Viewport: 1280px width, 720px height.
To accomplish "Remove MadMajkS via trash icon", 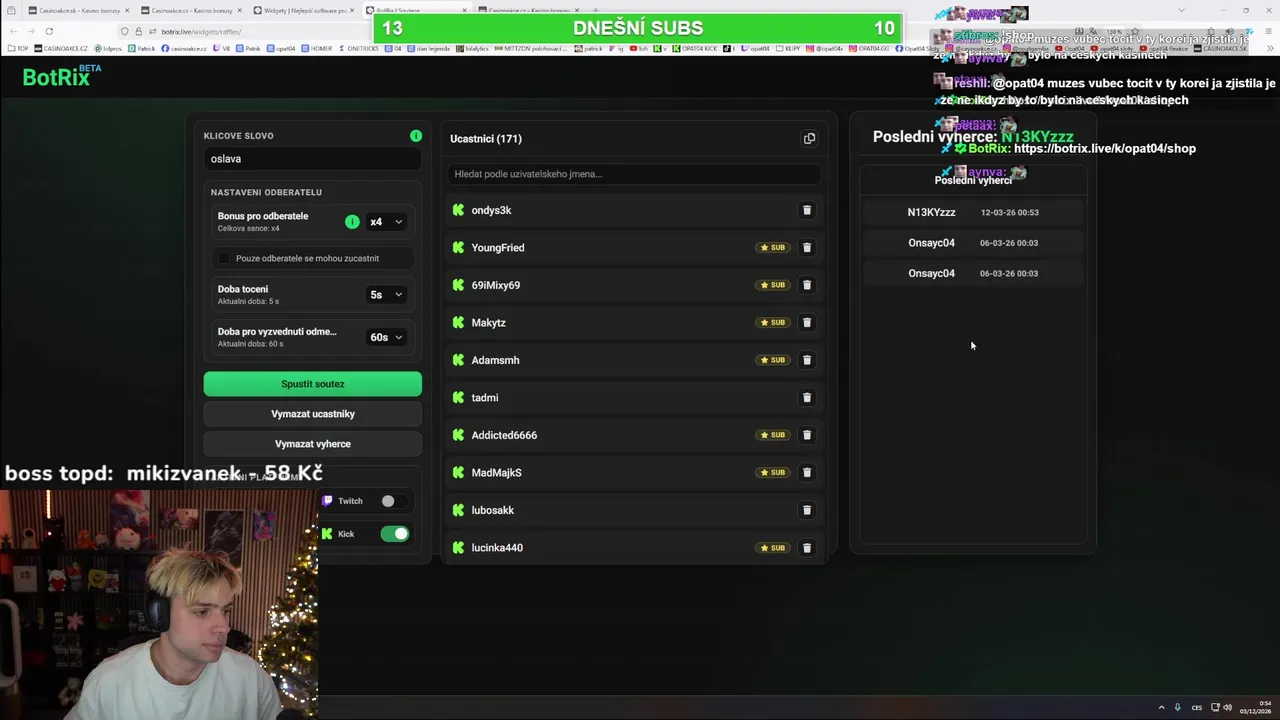I will 807,473.
